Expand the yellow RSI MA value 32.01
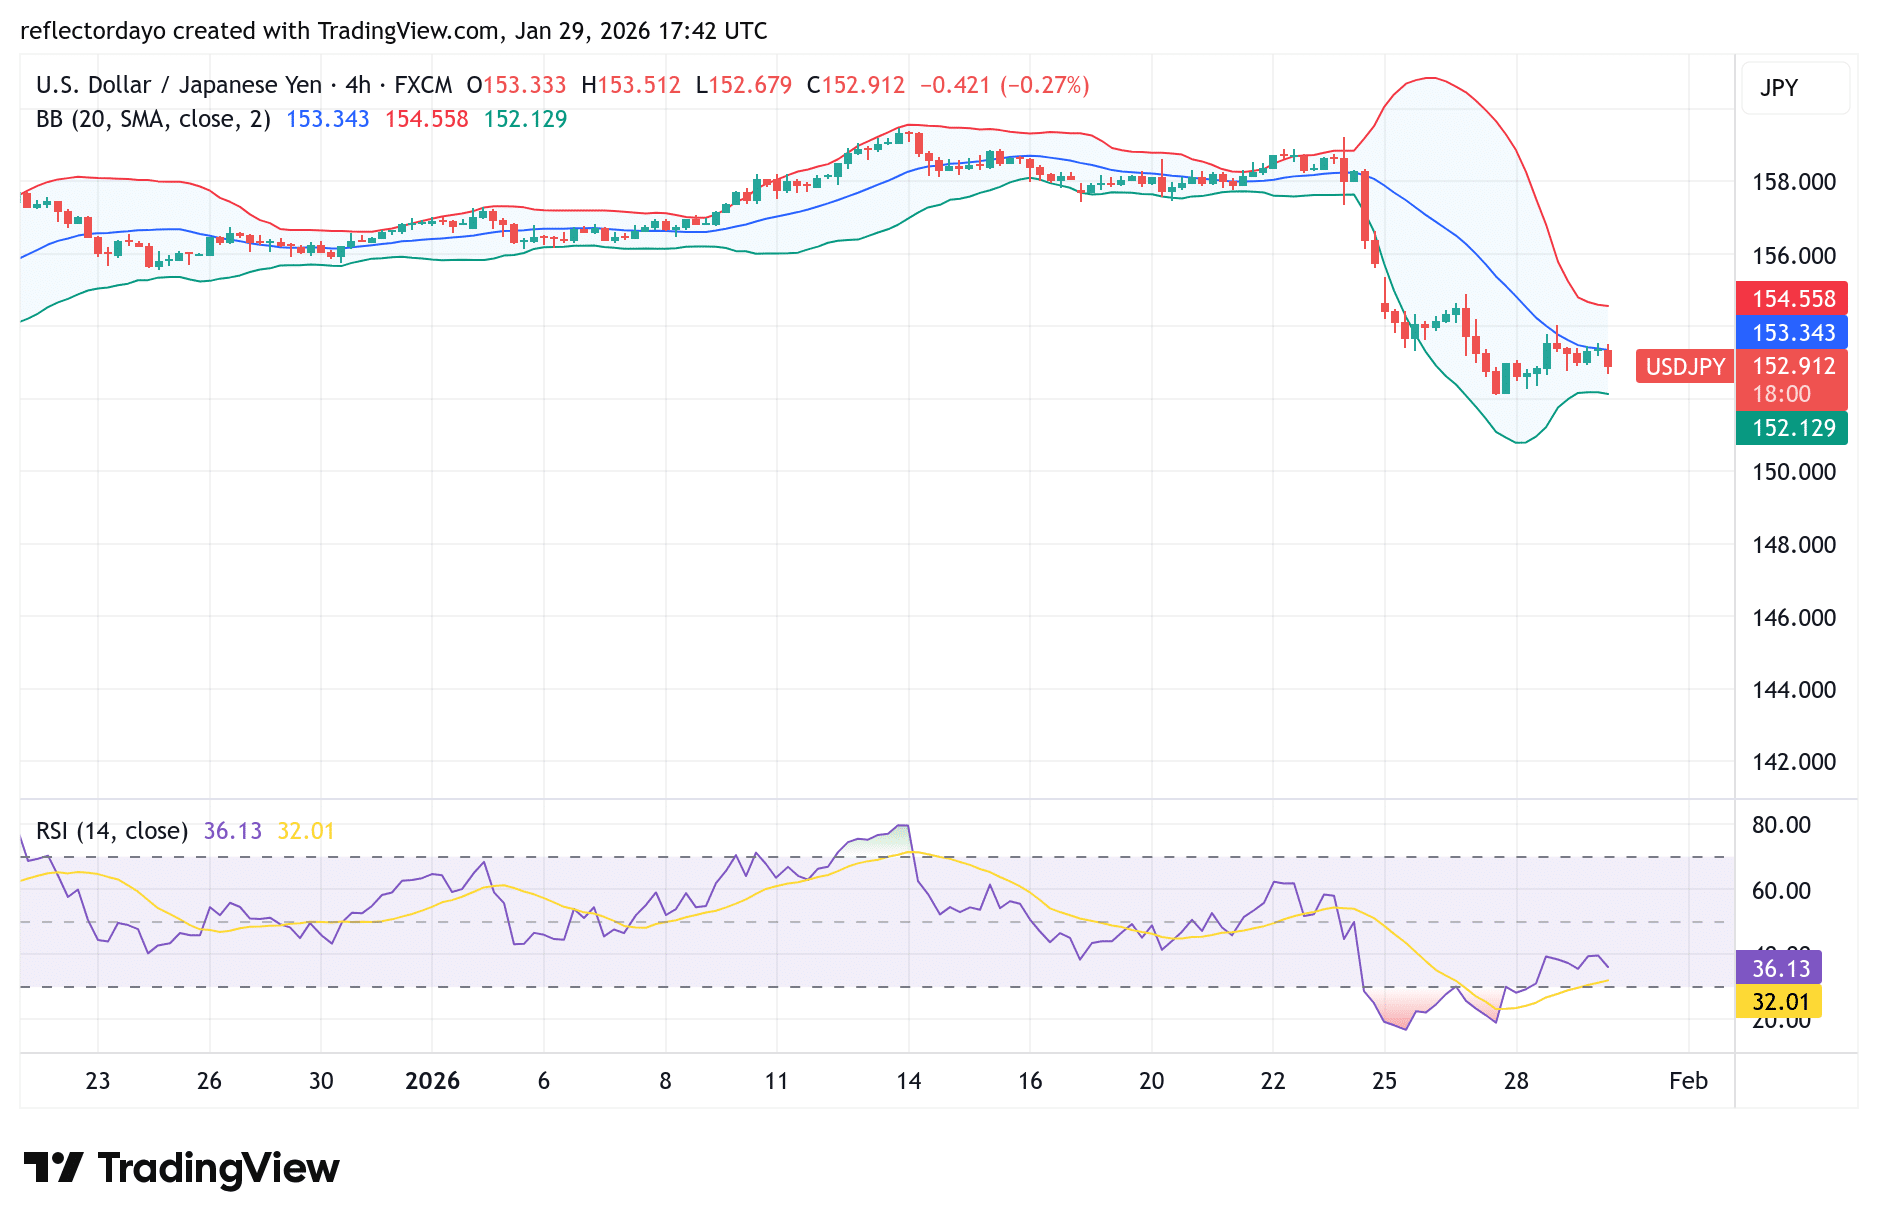This screenshot has width=1878, height=1228. pos(1781,1001)
